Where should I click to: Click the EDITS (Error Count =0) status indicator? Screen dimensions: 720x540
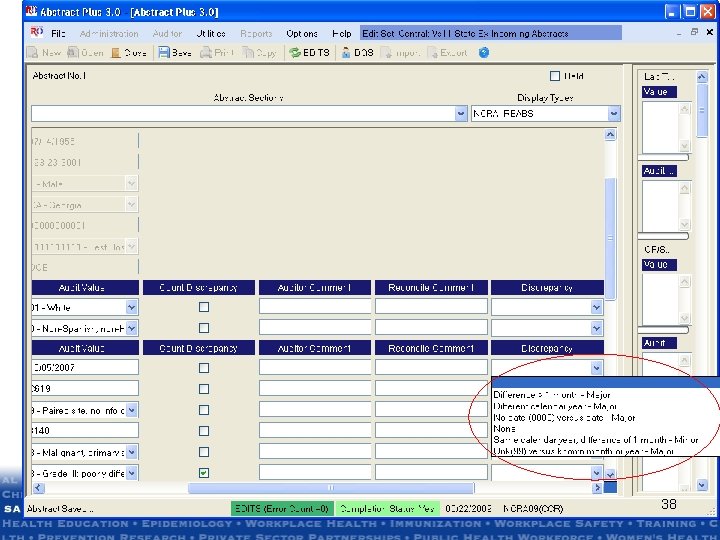tap(282, 508)
